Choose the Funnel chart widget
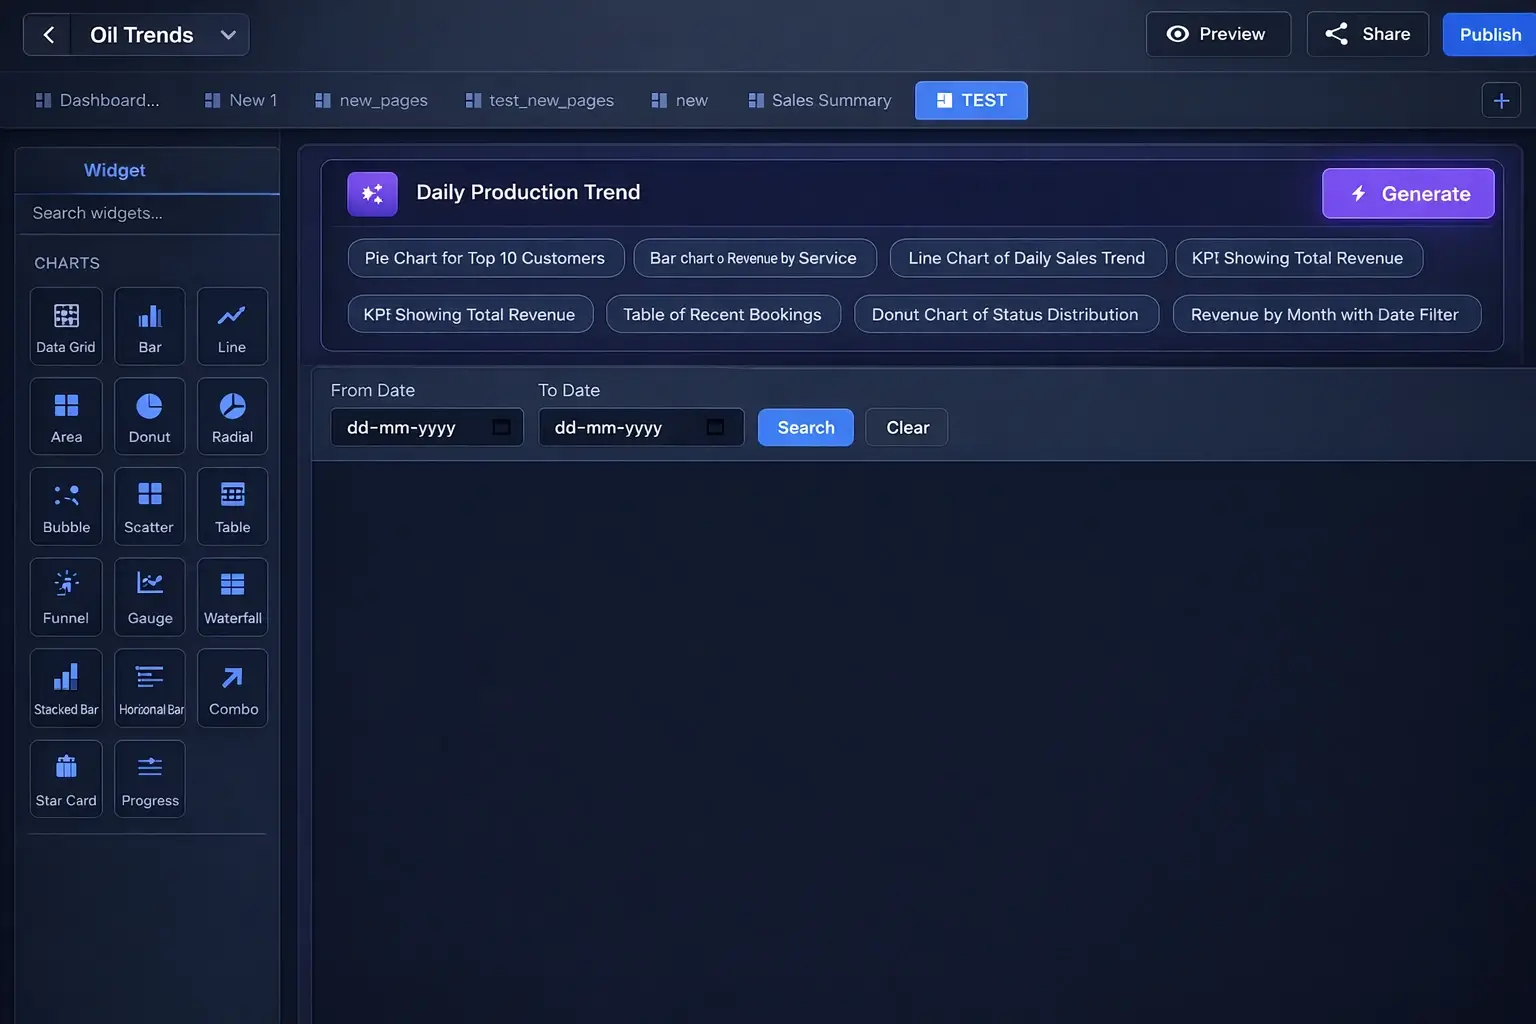 (x=66, y=597)
